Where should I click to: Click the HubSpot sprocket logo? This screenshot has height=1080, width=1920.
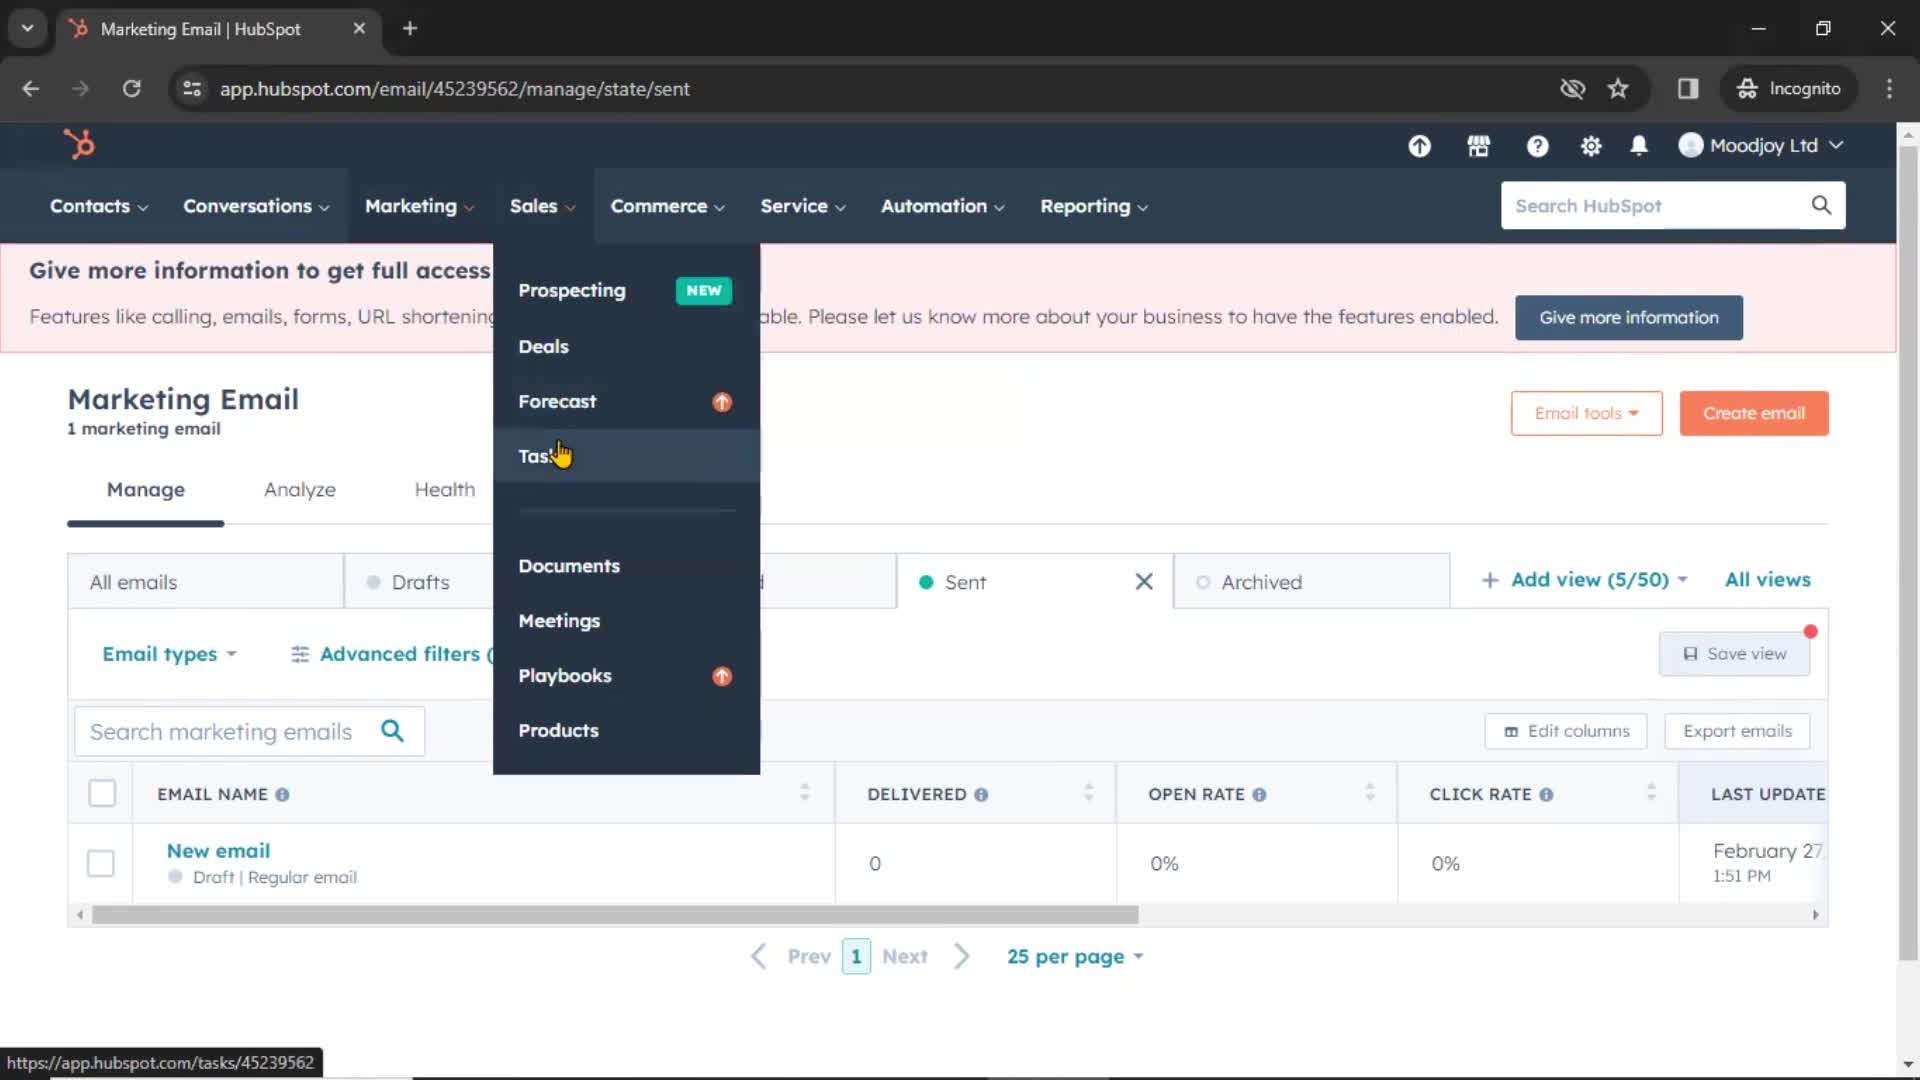click(x=79, y=145)
